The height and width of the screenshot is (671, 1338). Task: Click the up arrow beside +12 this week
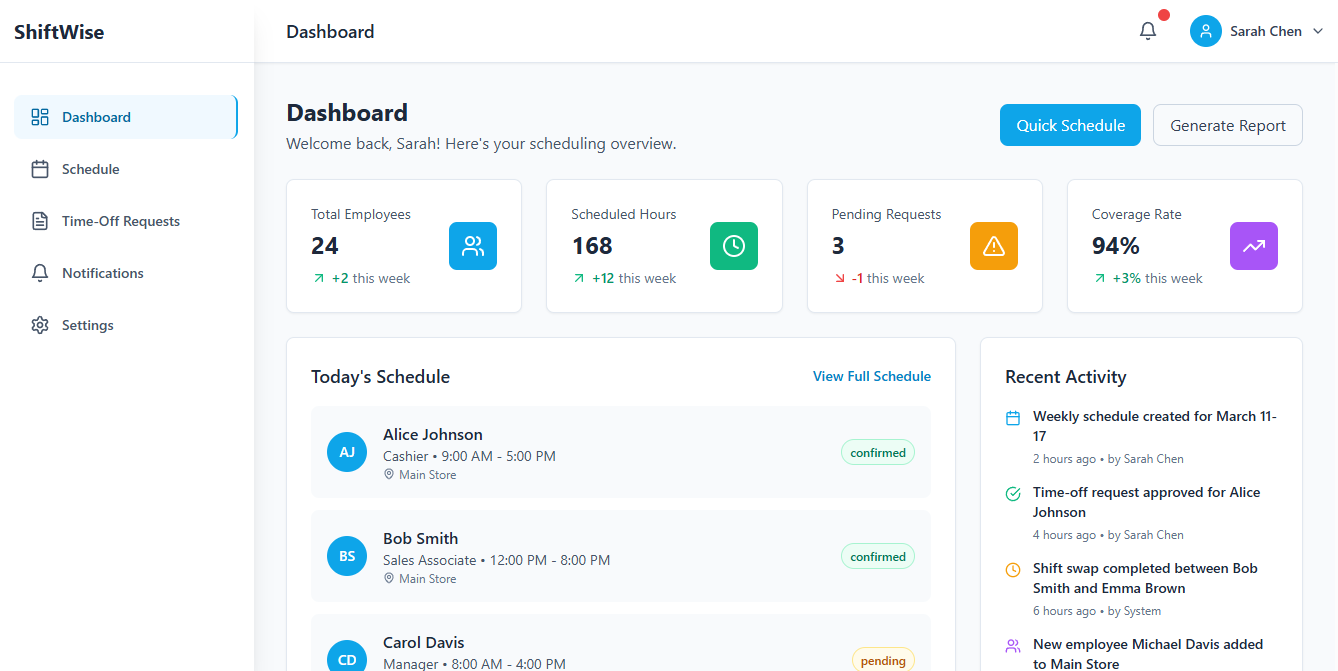coord(579,279)
